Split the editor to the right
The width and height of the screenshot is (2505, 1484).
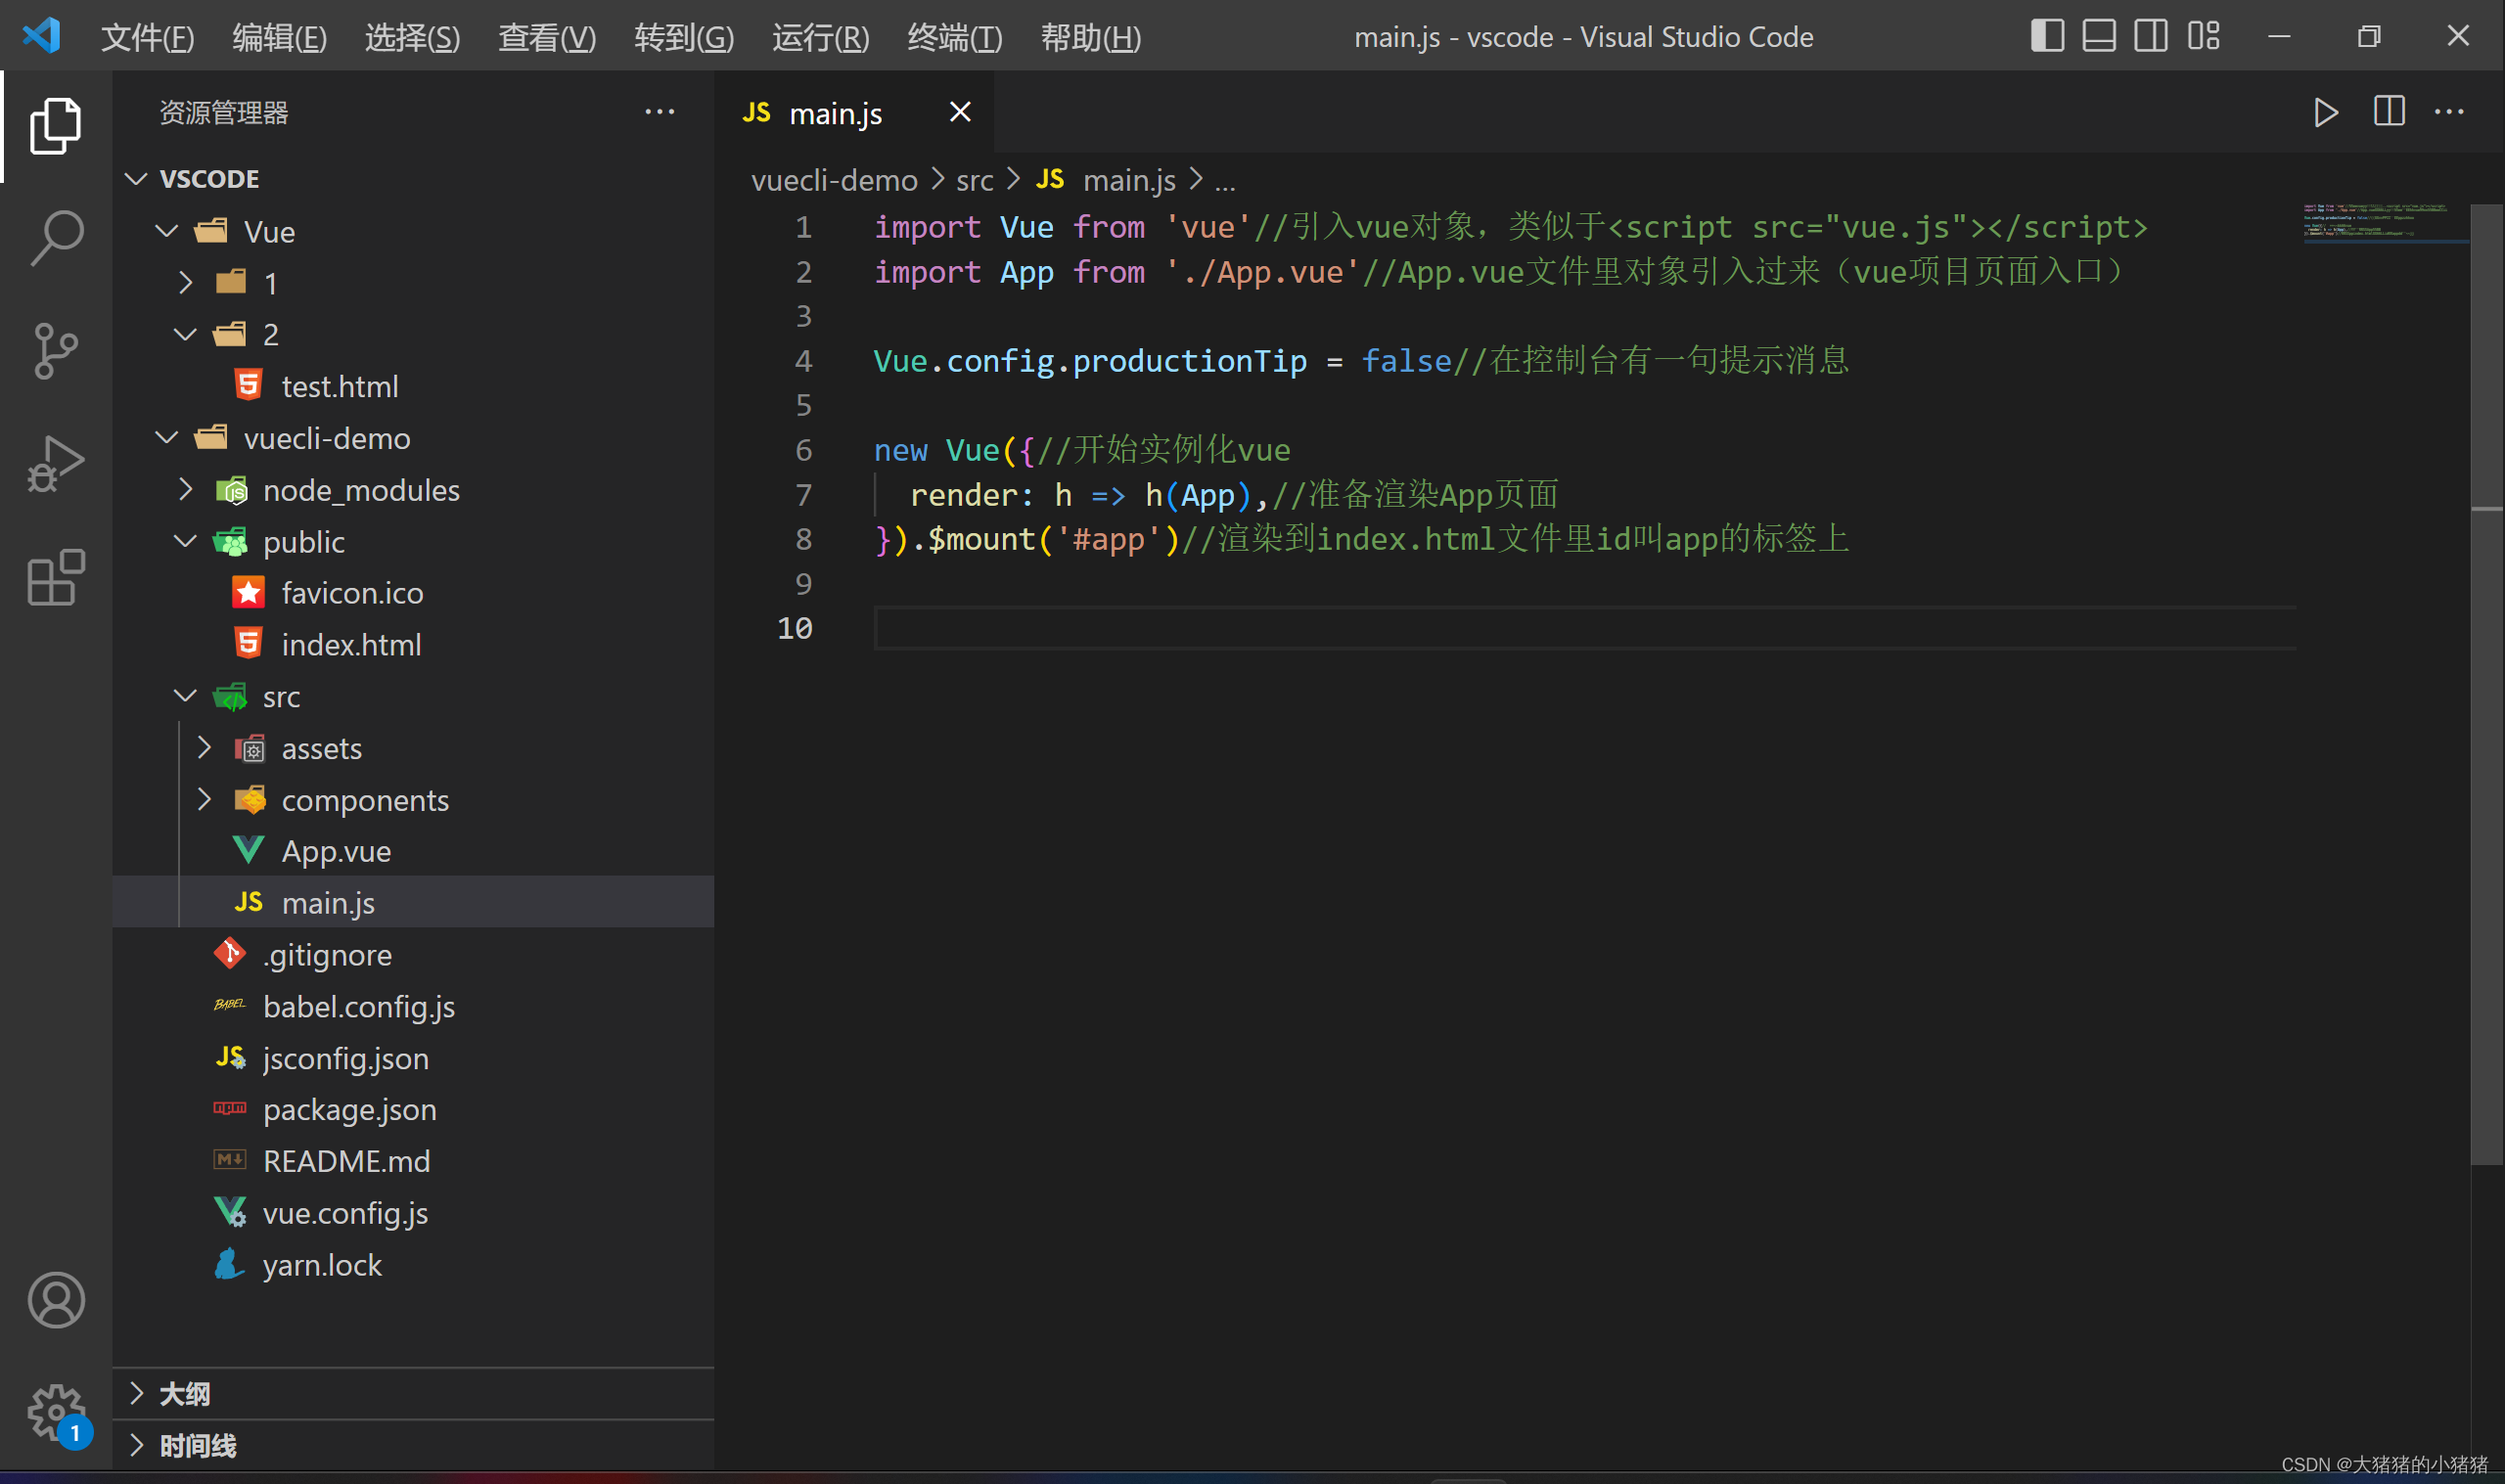tap(2389, 111)
